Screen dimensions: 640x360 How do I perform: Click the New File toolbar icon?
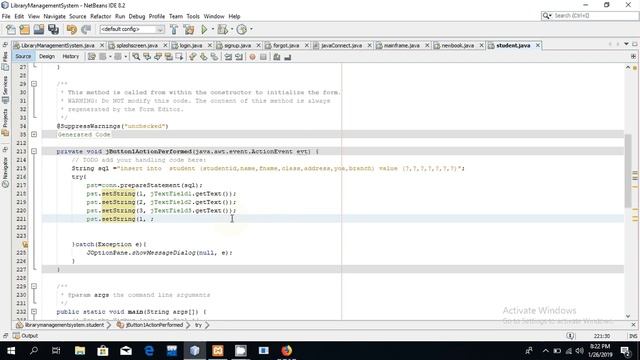[x=11, y=29]
